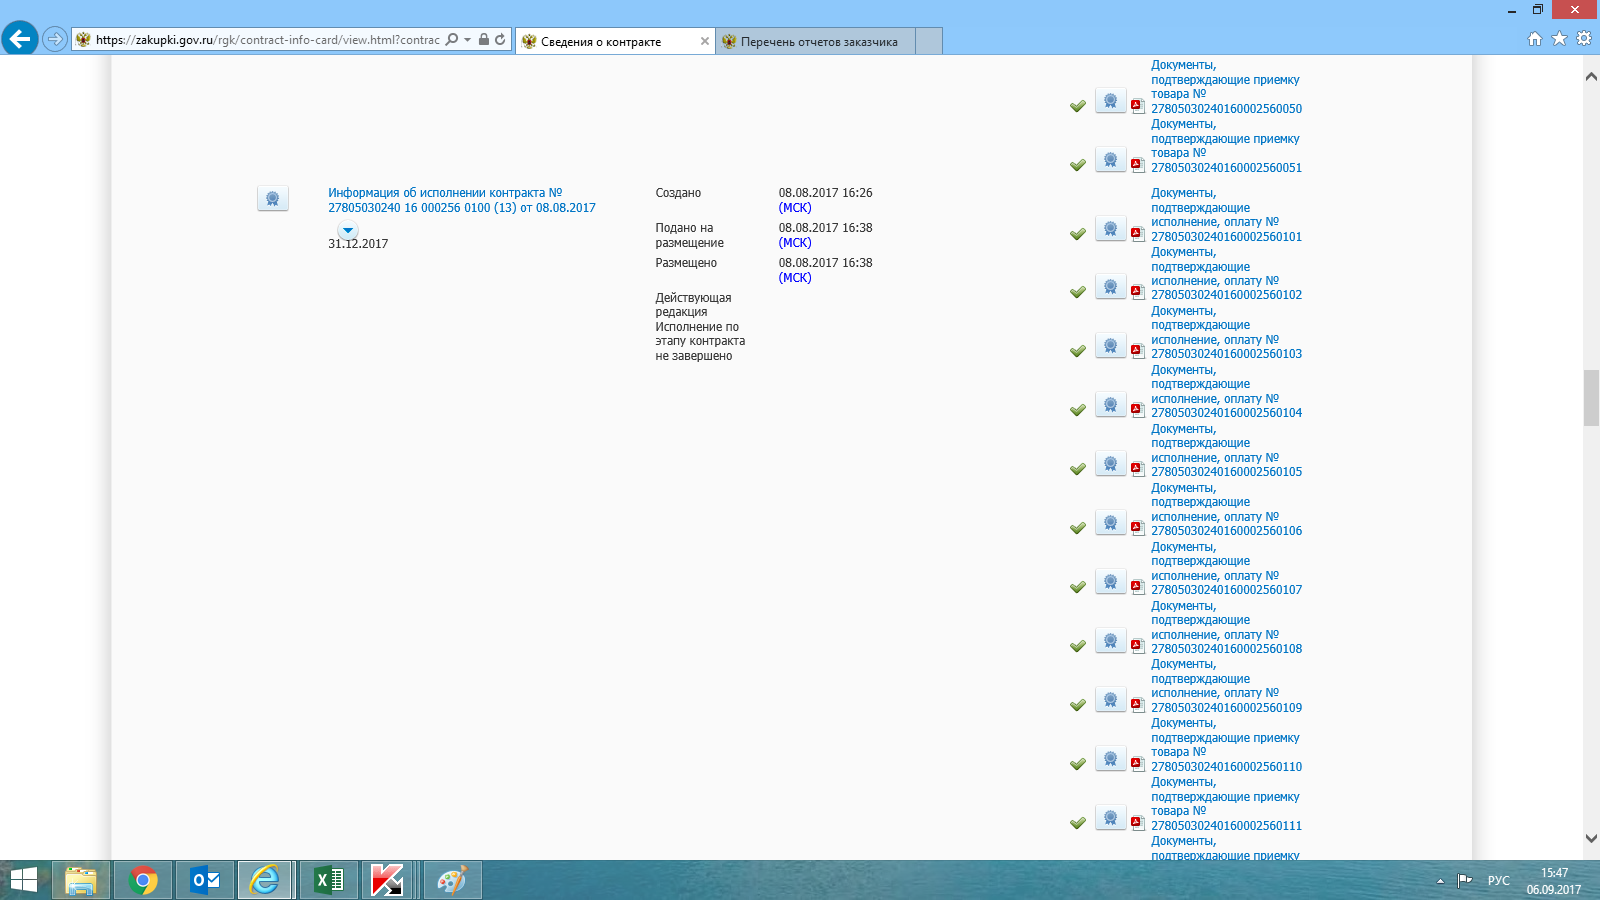1600x900 pixels.
Task: Click green checkmark for document 2560106
Action: (1078, 528)
